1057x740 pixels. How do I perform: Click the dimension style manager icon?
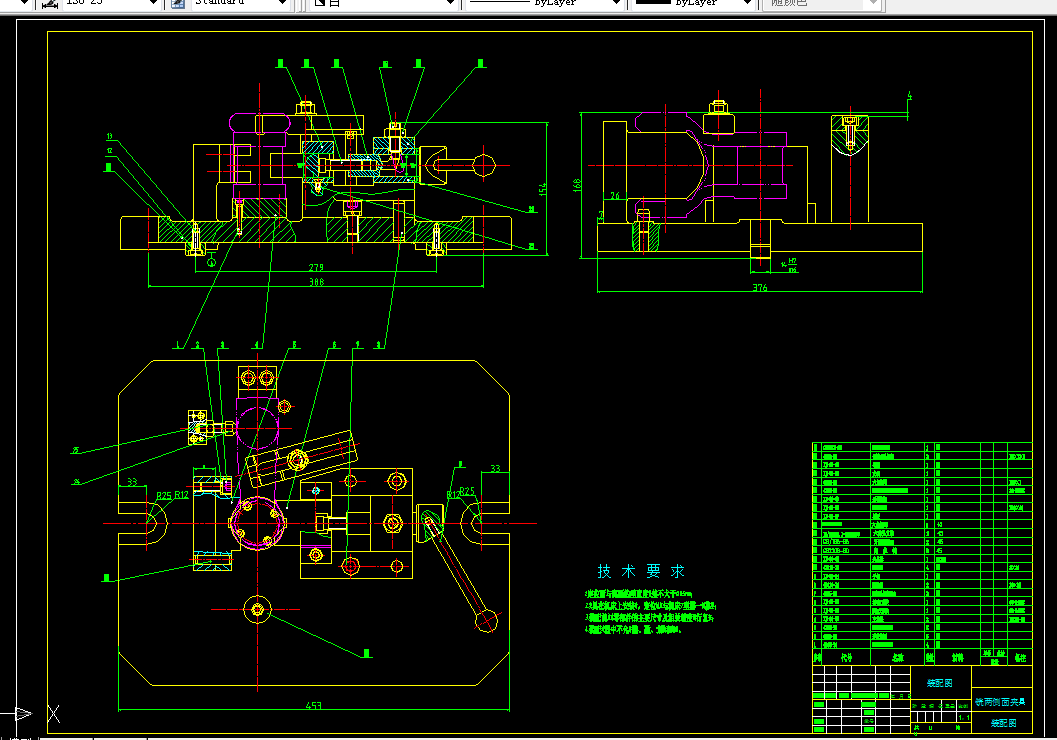click(x=49, y=3)
